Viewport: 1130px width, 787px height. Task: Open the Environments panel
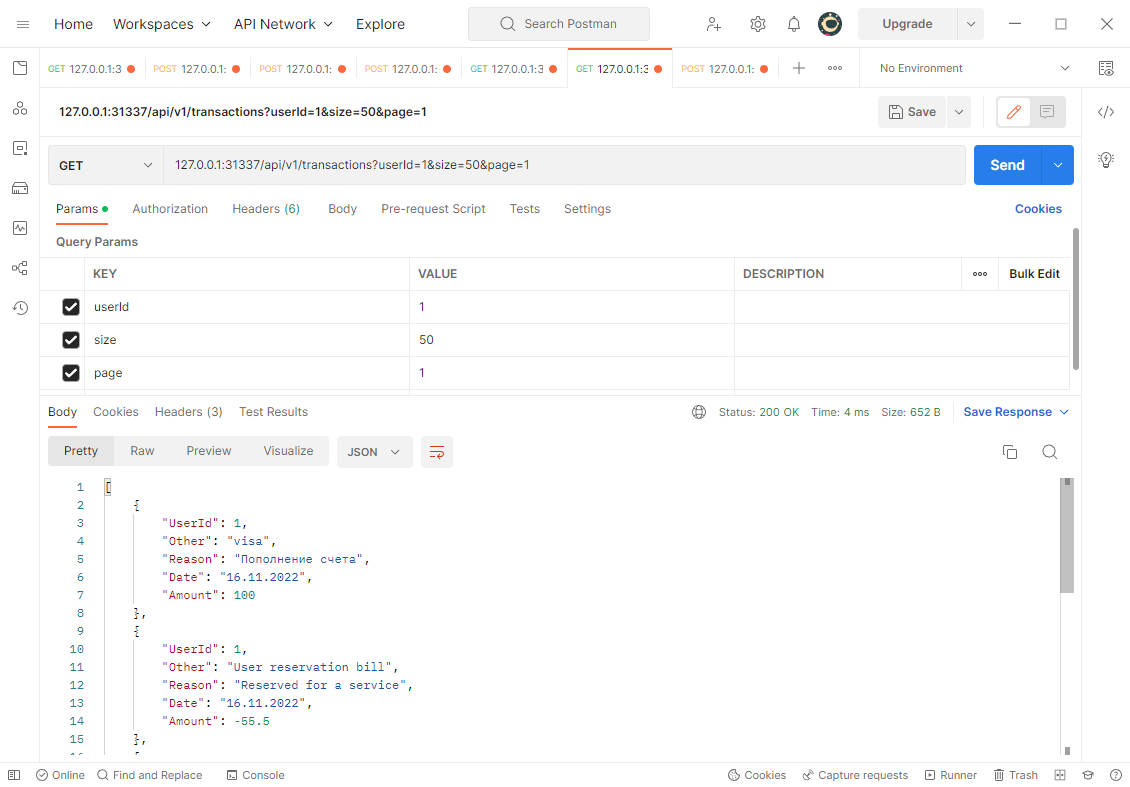point(20,147)
